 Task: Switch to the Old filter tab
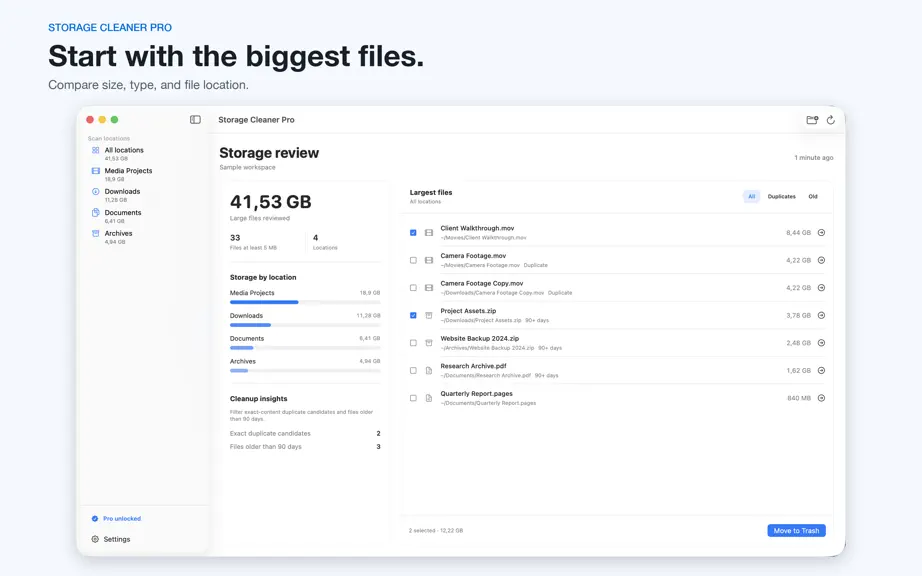tap(813, 196)
